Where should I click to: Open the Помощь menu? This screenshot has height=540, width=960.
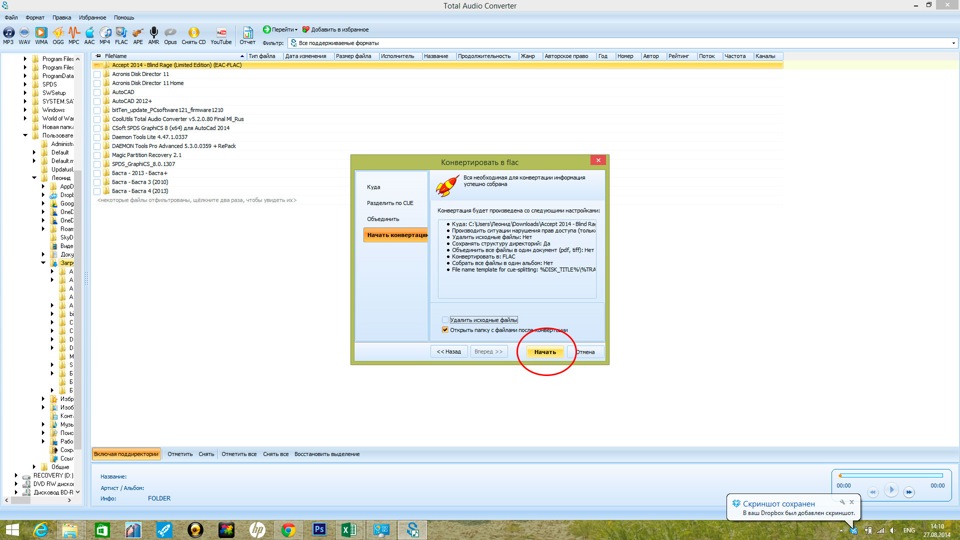tap(124, 18)
